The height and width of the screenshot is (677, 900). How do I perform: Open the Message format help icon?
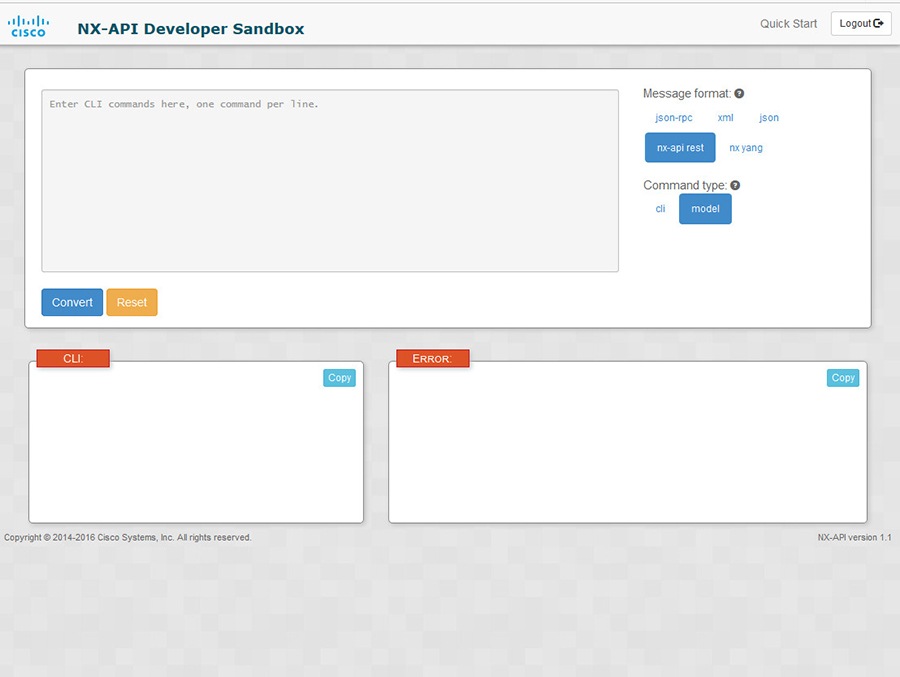click(738, 93)
